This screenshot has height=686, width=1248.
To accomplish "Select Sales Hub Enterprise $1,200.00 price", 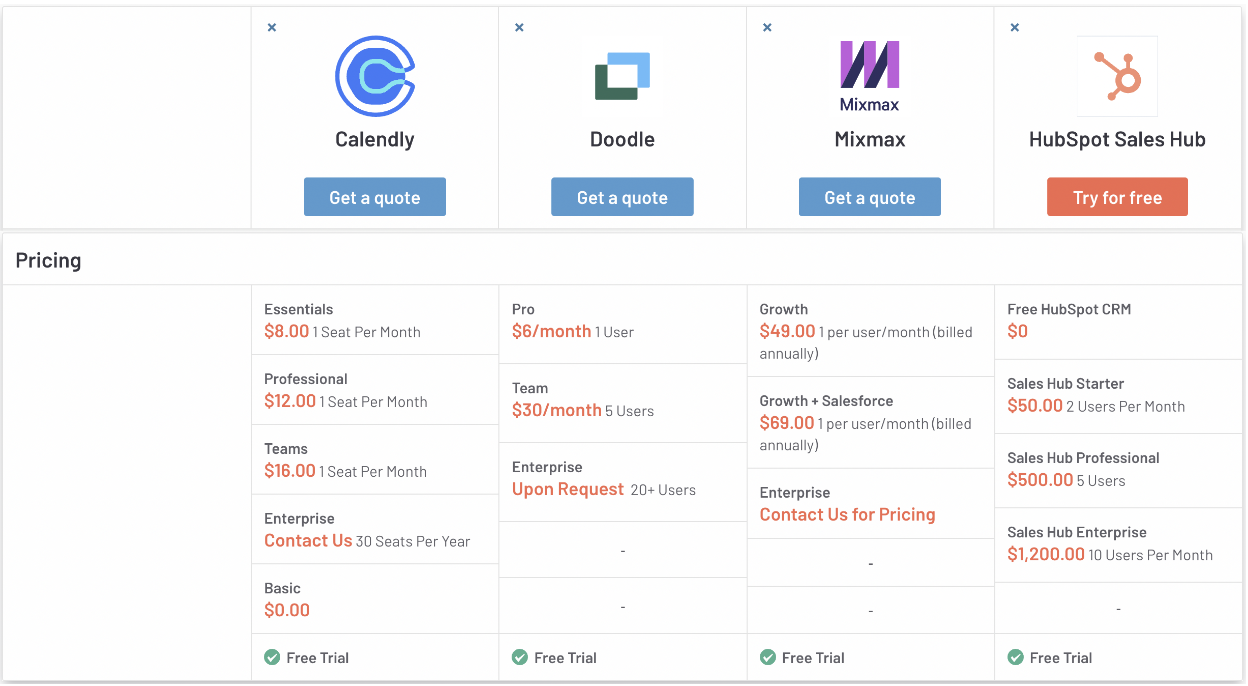I will click(1046, 554).
